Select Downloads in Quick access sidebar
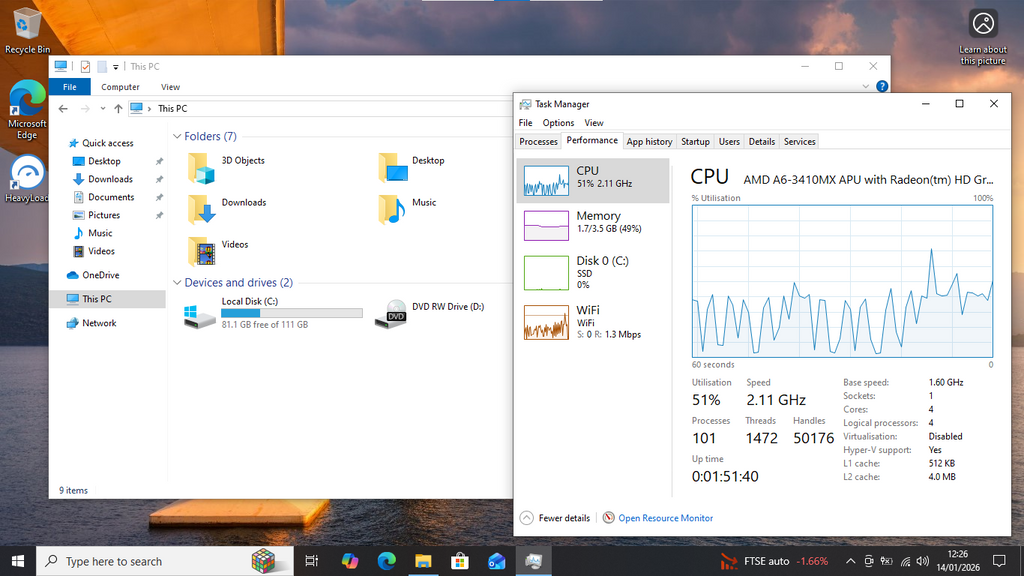Viewport: 1024px width, 576px height. click(x=110, y=179)
